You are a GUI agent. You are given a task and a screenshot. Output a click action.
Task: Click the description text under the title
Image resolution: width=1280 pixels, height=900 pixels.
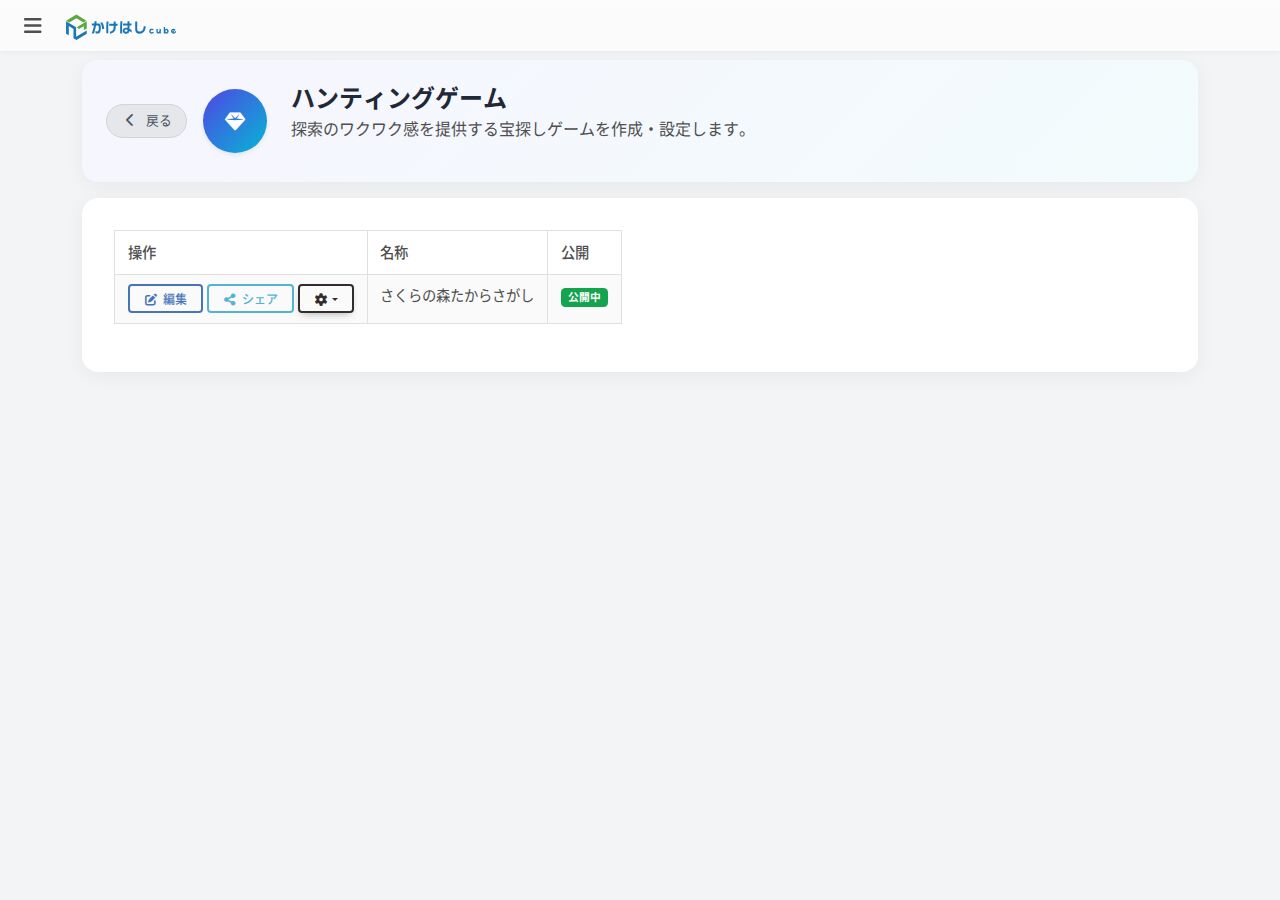click(x=521, y=130)
